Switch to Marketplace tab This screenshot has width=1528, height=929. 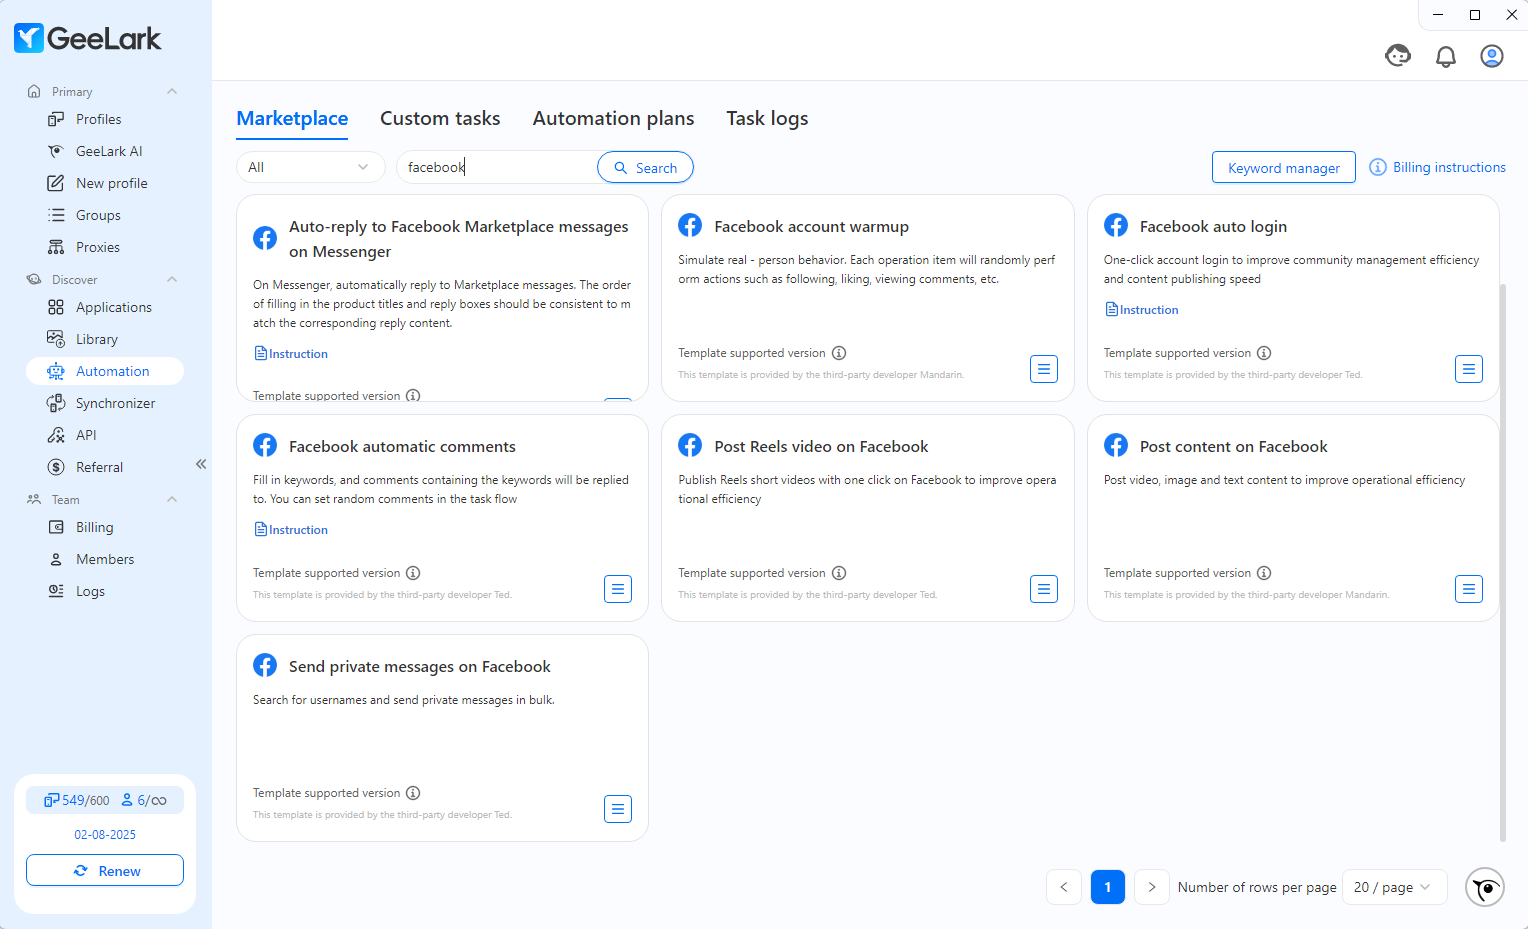[292, 118]
